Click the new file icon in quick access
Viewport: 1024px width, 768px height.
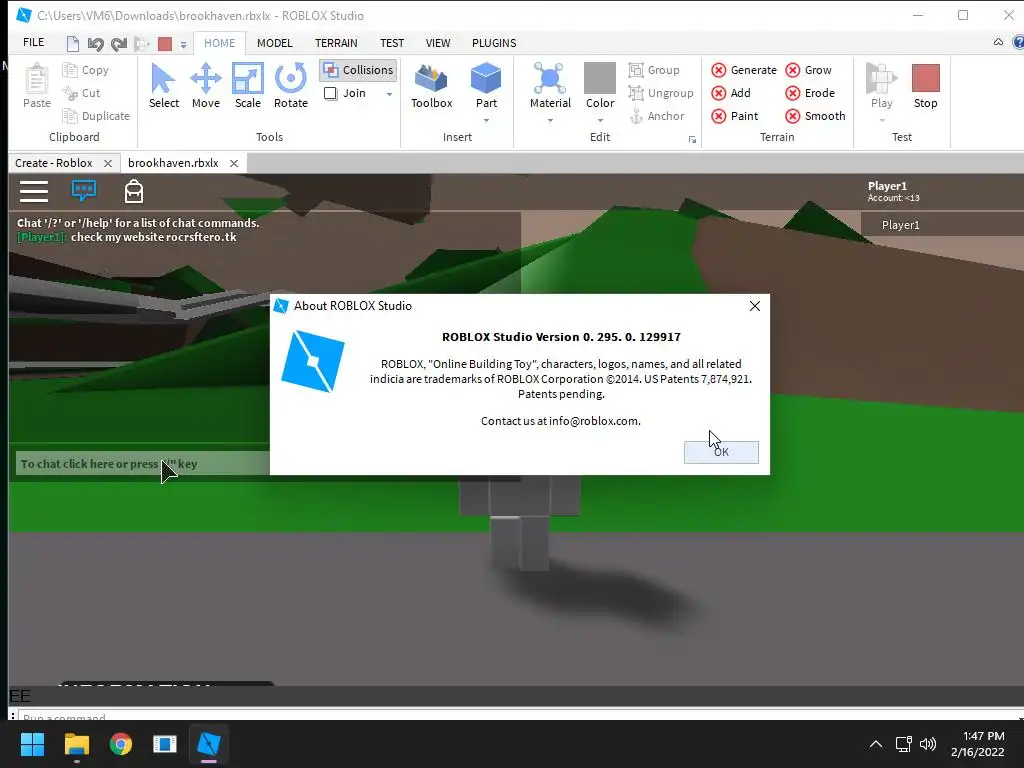click(72, 44)
